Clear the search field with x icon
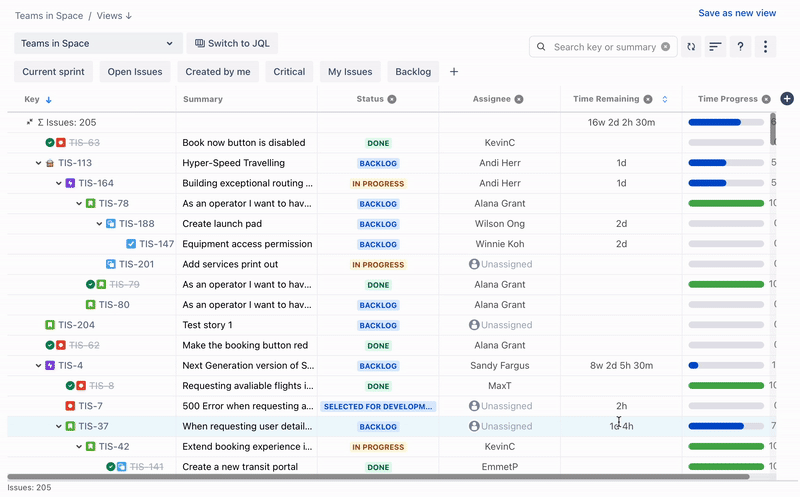The height and width of the screenshot is (497, 800). (665, 46)
